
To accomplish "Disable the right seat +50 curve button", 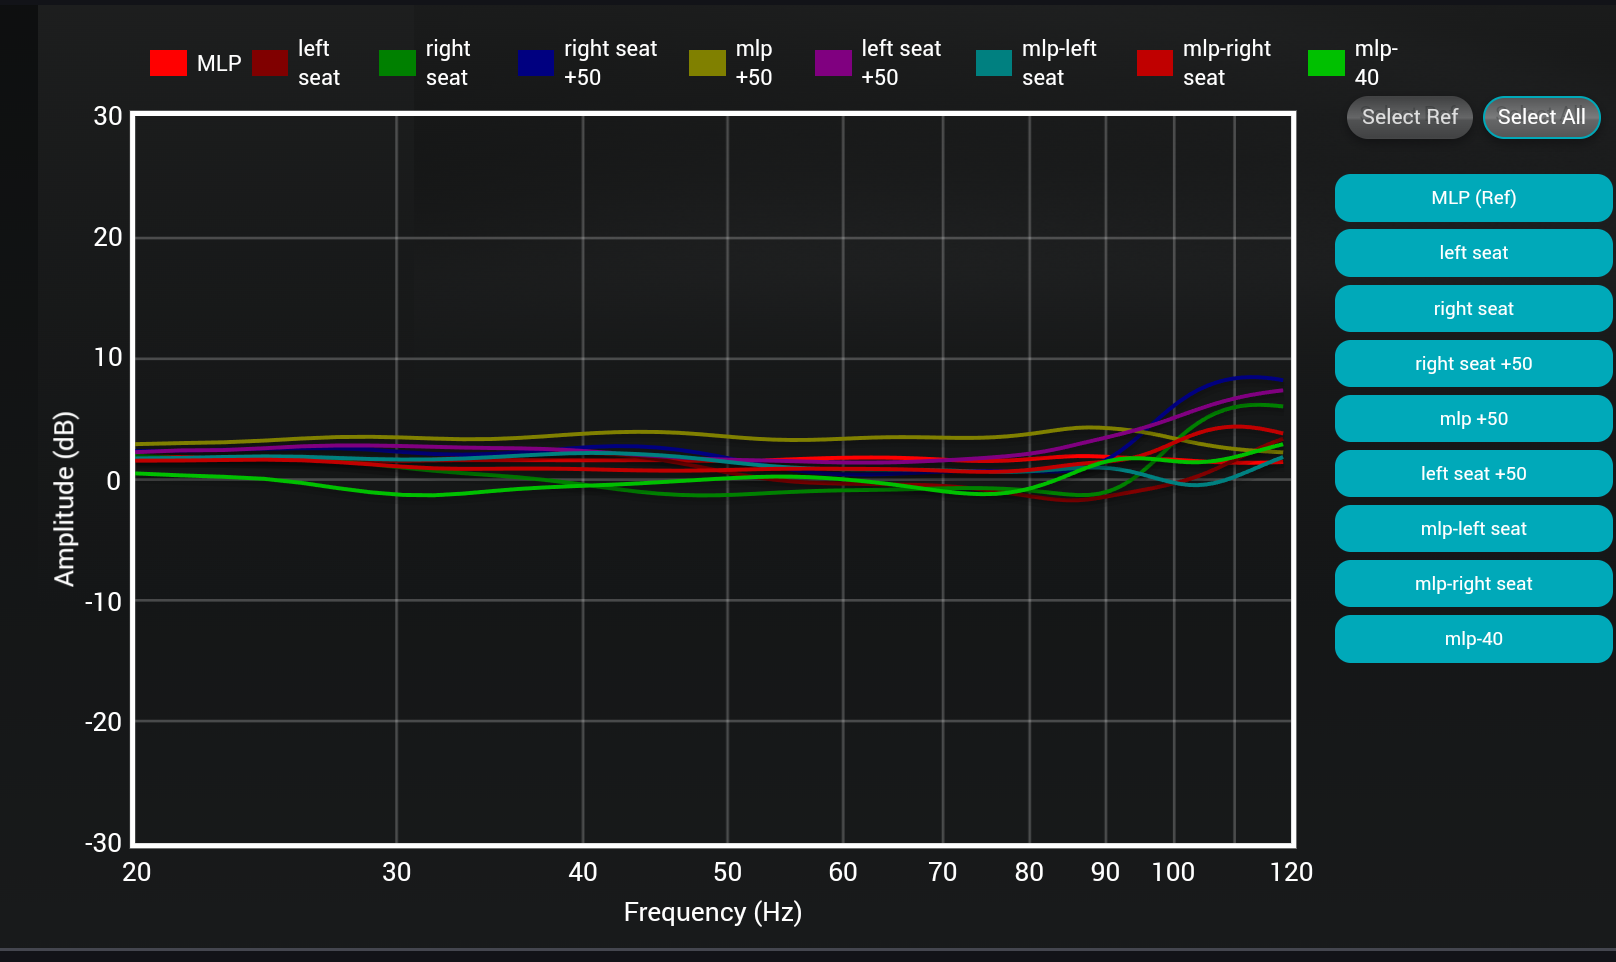I will click(x=1473, y=364).
